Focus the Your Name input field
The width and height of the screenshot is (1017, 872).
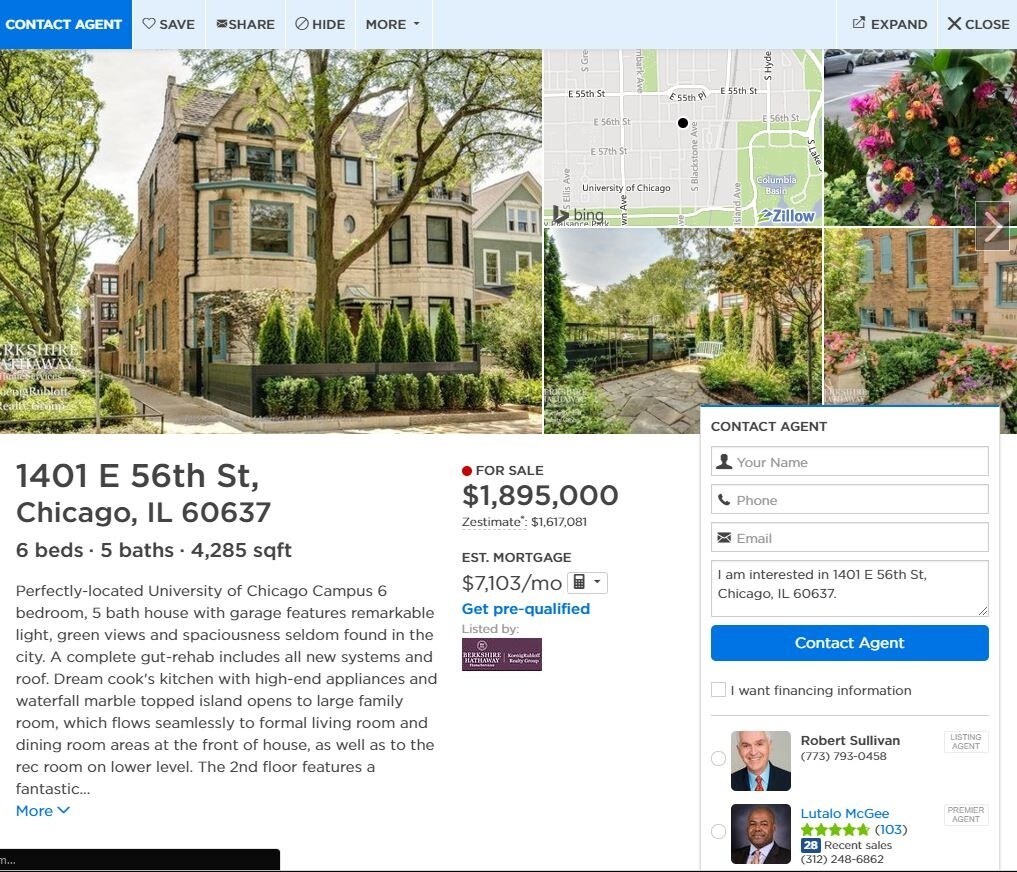849,461
